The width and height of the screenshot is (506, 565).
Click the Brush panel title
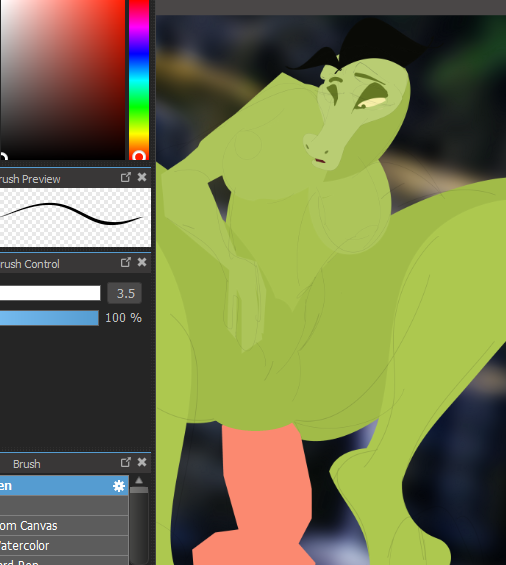coord(27,464)
